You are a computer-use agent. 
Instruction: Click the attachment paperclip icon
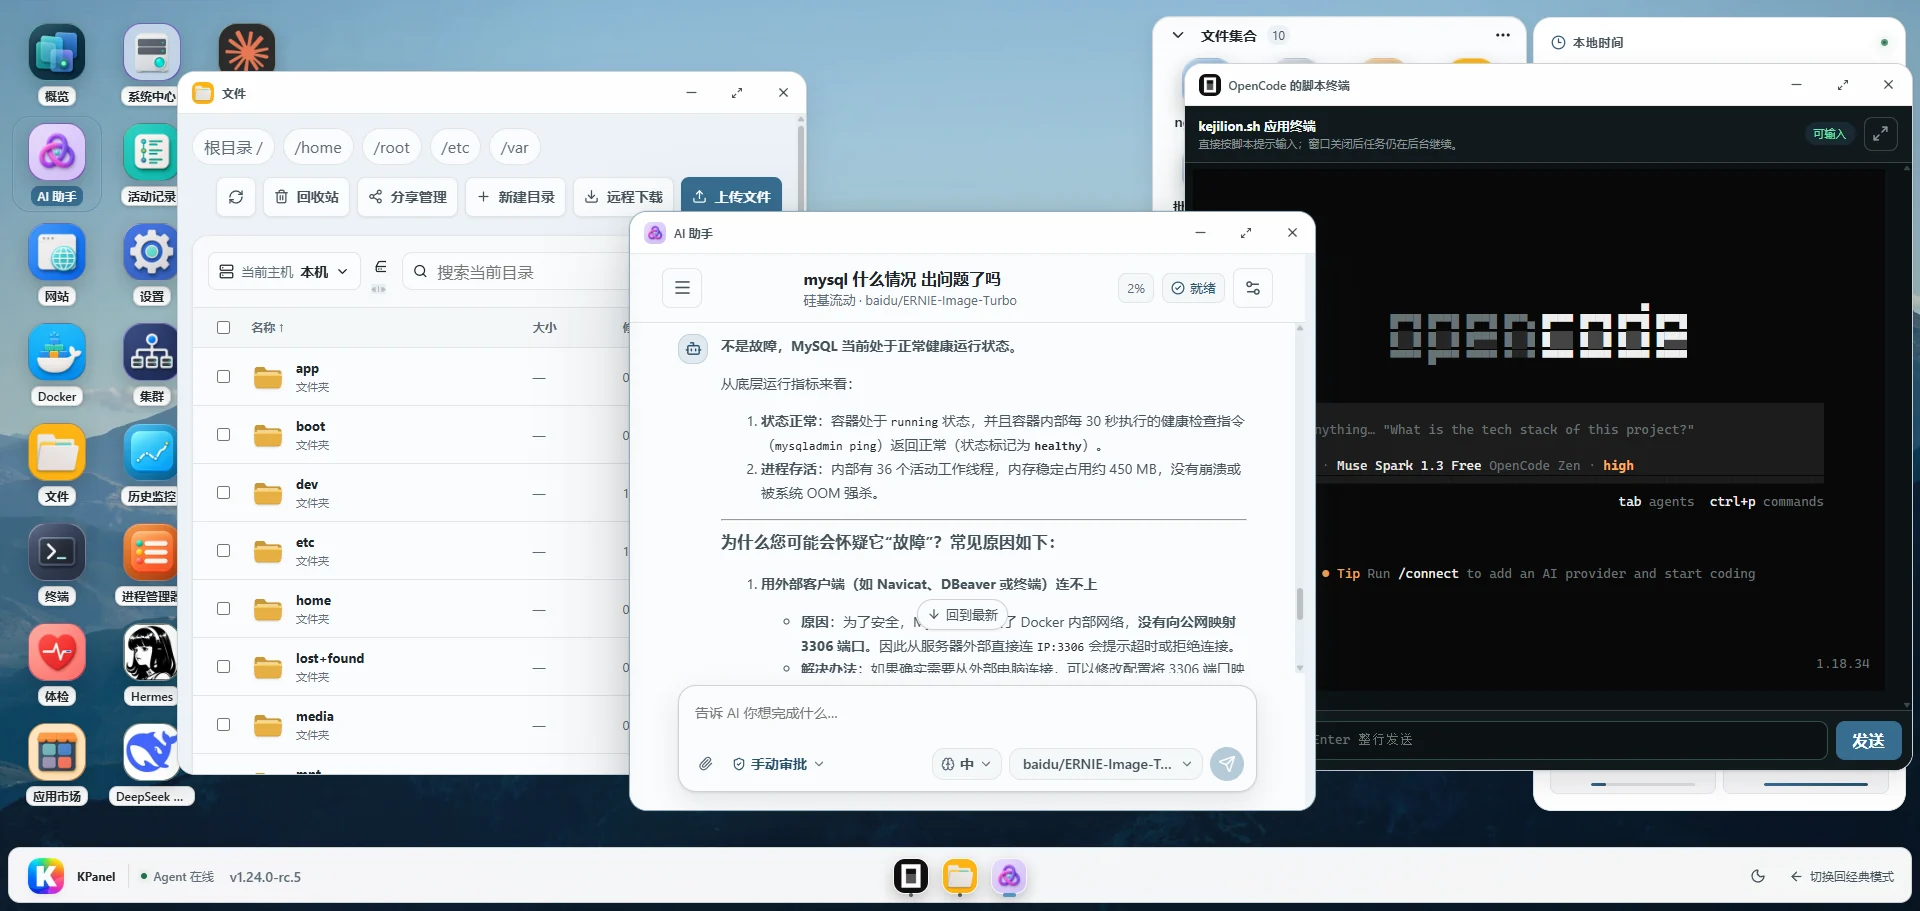(706, 764)
